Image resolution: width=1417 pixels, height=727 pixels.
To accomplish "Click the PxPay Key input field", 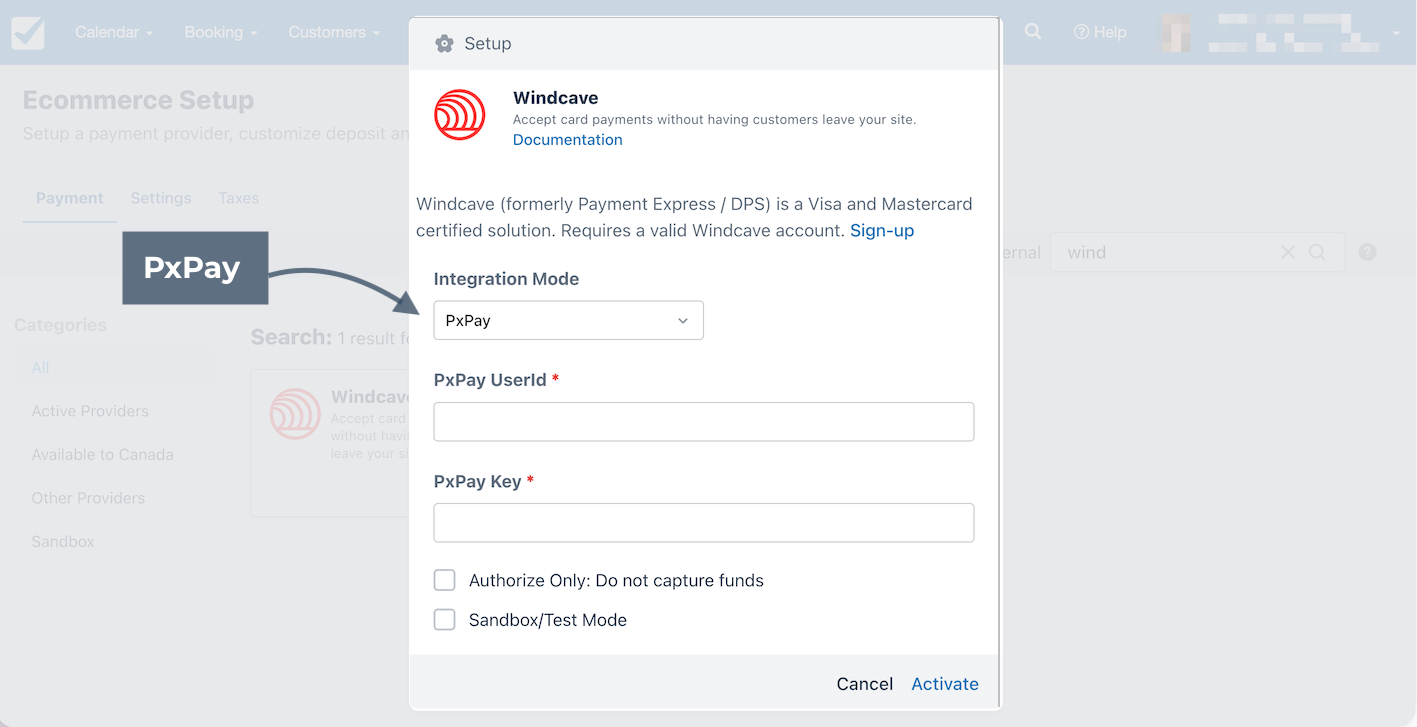I will tap(704, 523).
